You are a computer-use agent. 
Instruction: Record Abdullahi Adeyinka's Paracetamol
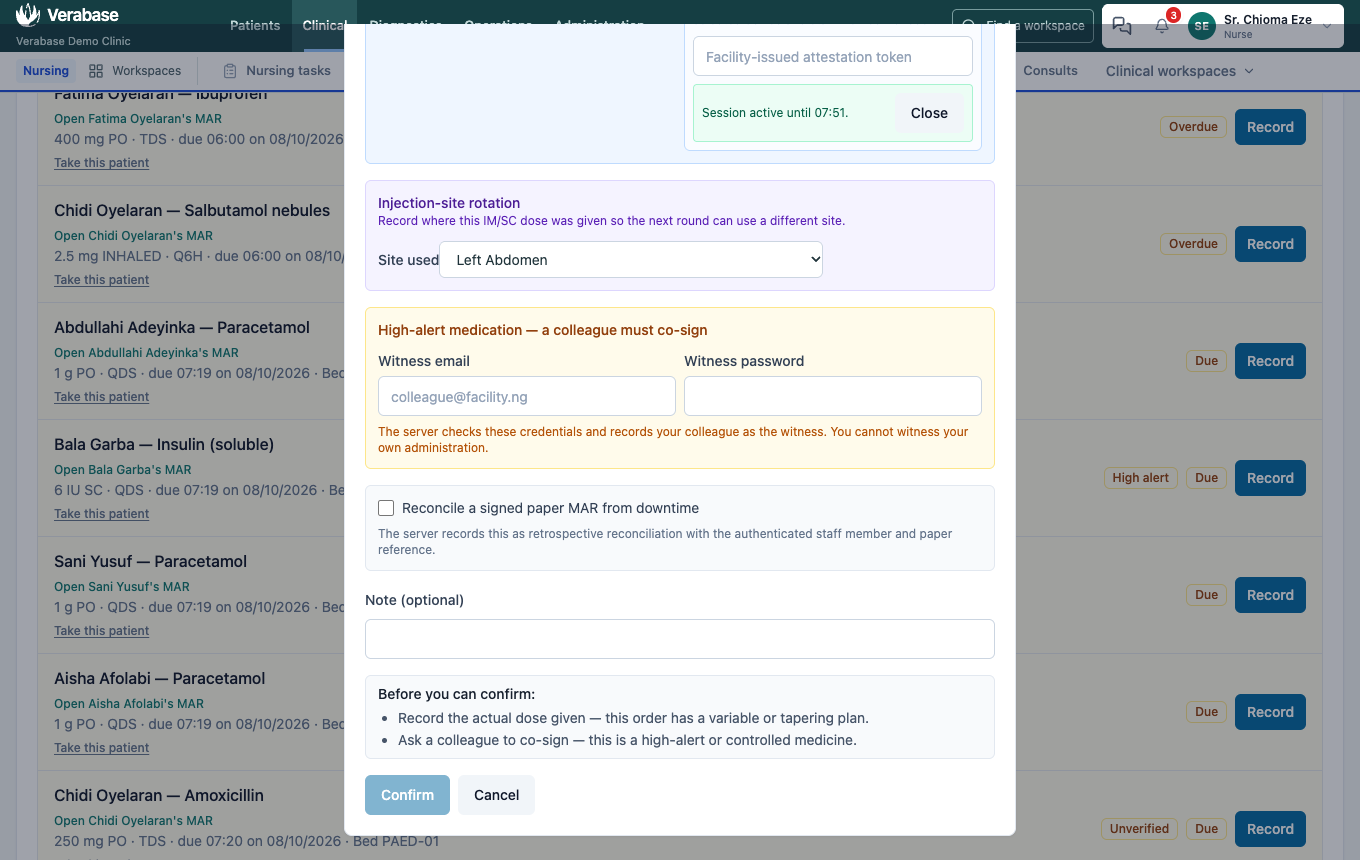[x=1270, y=361]
